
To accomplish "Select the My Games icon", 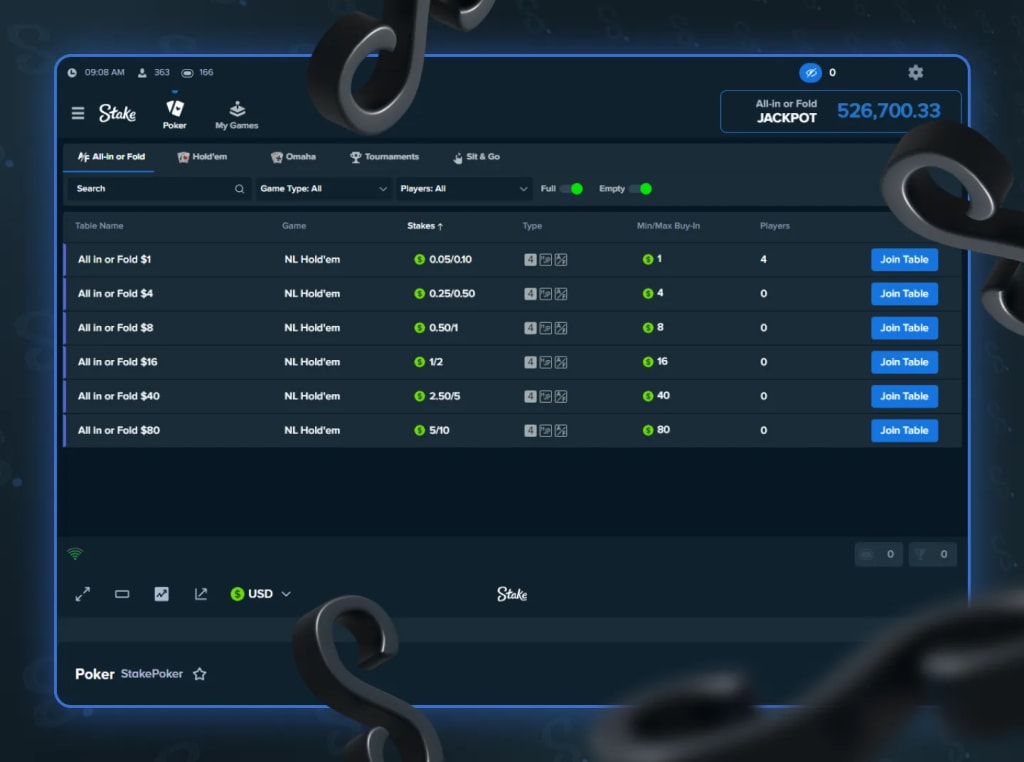I will (236, 110).
